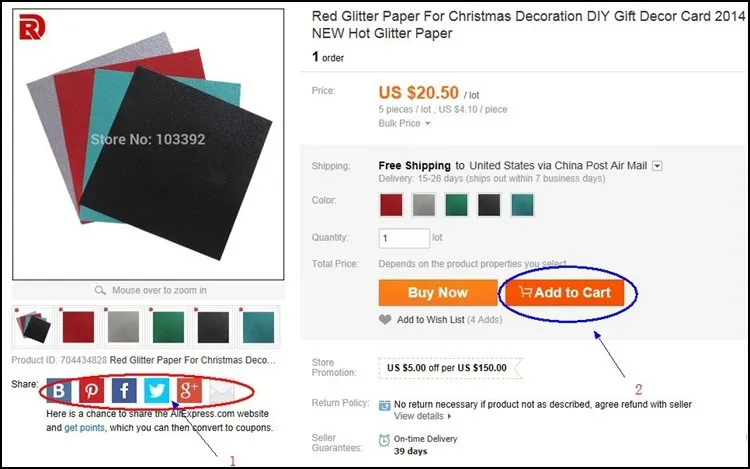Click the Buy Now button

438,293
